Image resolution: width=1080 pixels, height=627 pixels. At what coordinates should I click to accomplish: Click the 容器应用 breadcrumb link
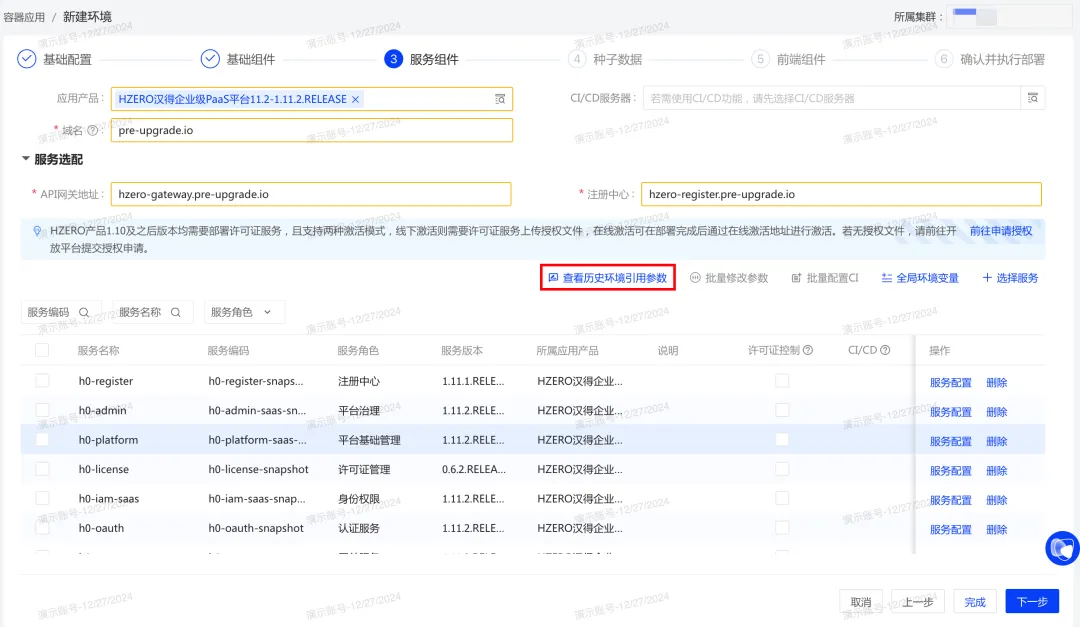24,17
